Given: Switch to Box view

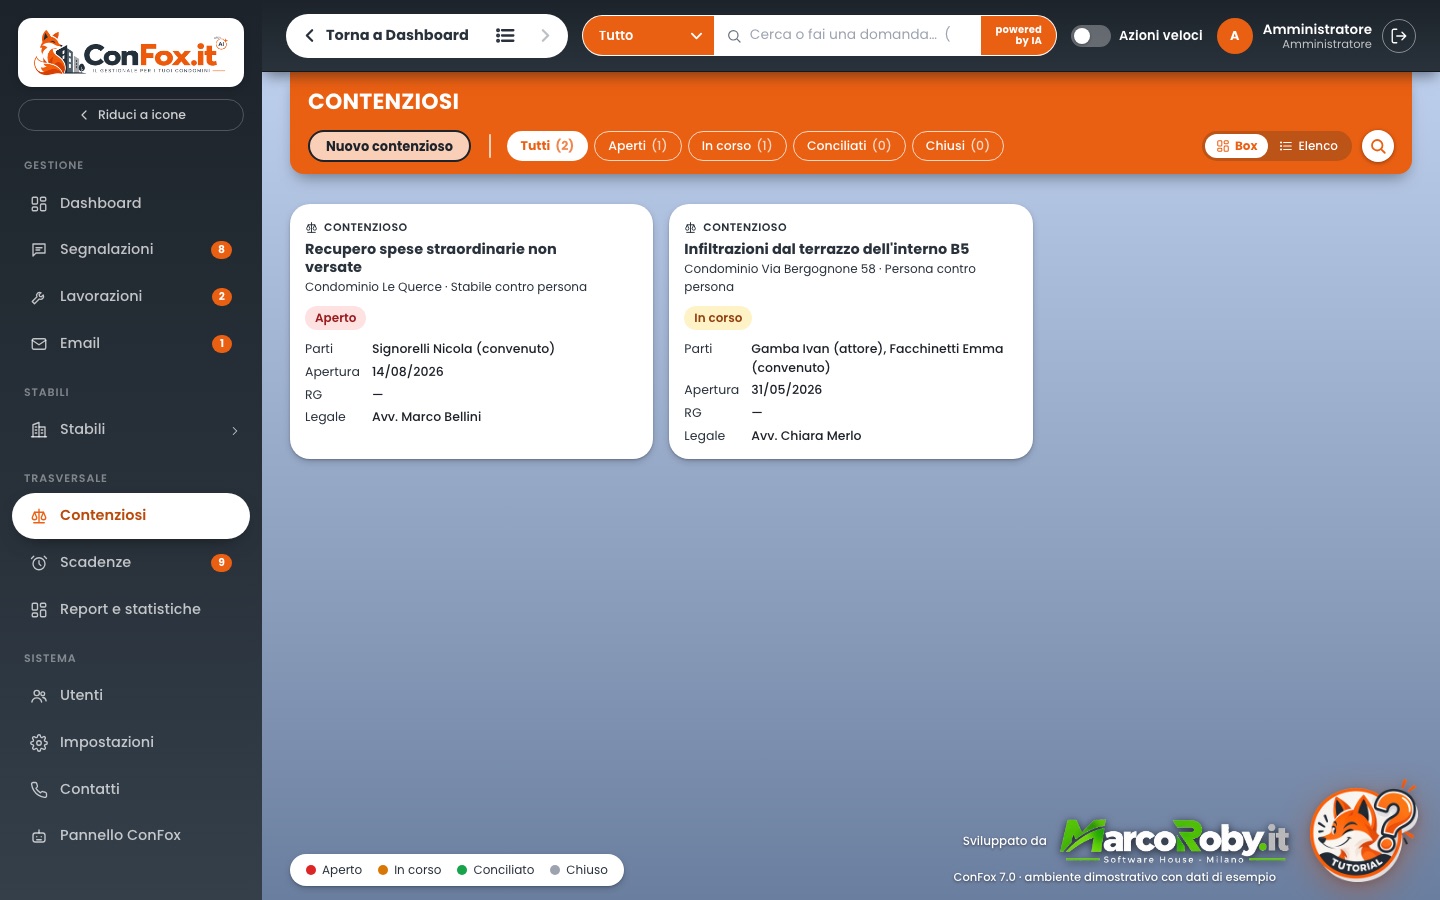Looking at the screenshot, I should [1237, 146].
